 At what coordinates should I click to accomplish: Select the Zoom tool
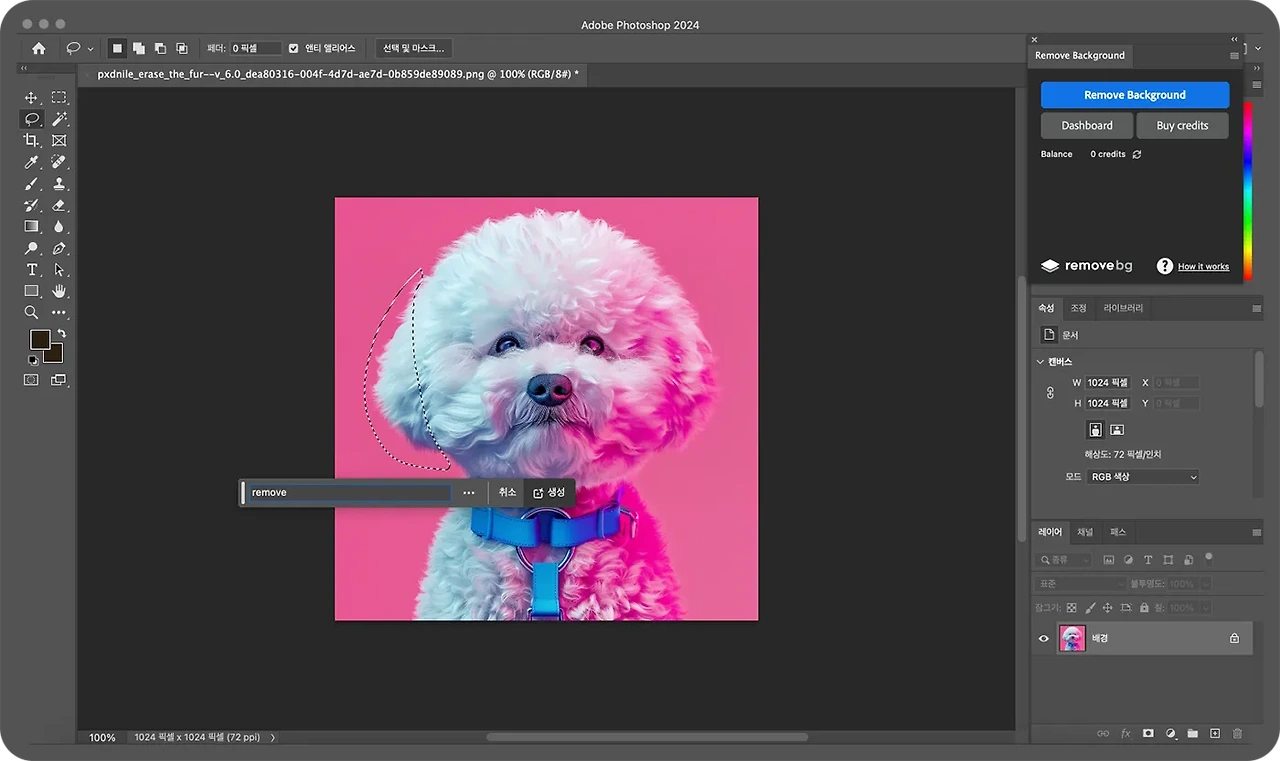pos(31,313)
